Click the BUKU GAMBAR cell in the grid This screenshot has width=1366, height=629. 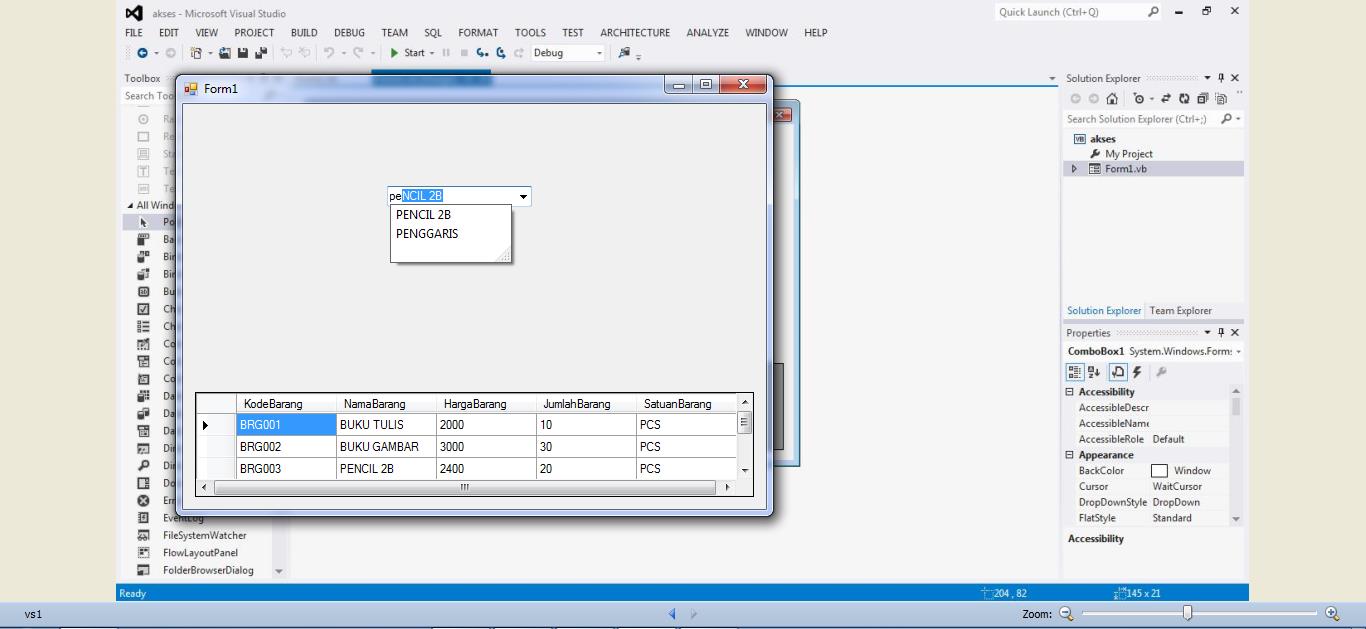coord(386,447)
